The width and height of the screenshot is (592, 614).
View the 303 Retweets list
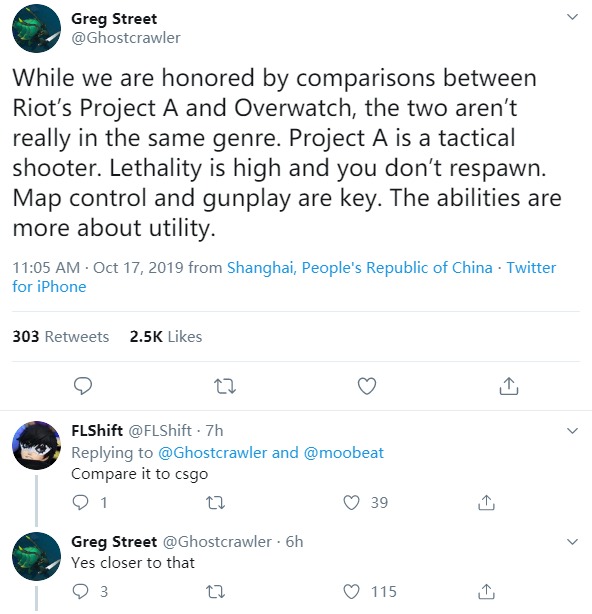61,336
